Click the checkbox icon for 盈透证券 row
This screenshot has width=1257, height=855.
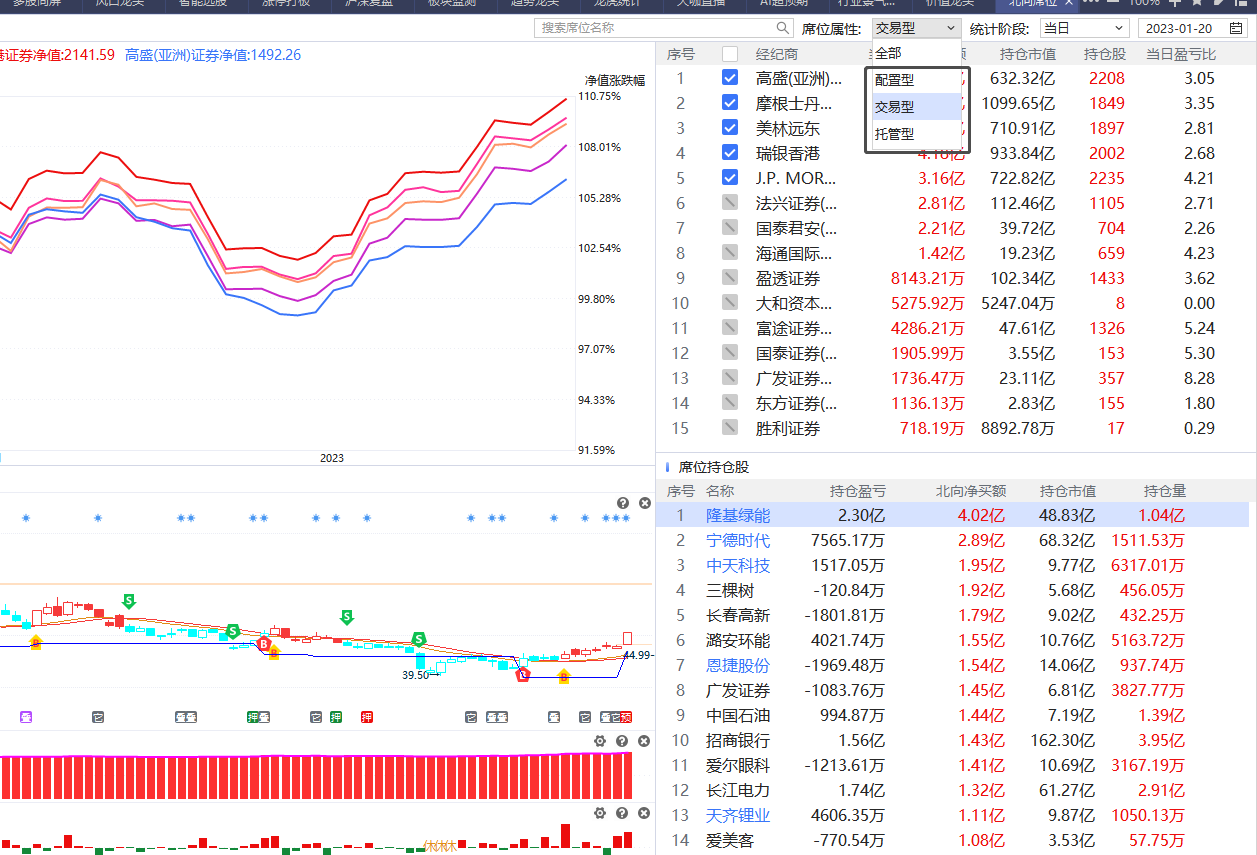coord(730,278)
